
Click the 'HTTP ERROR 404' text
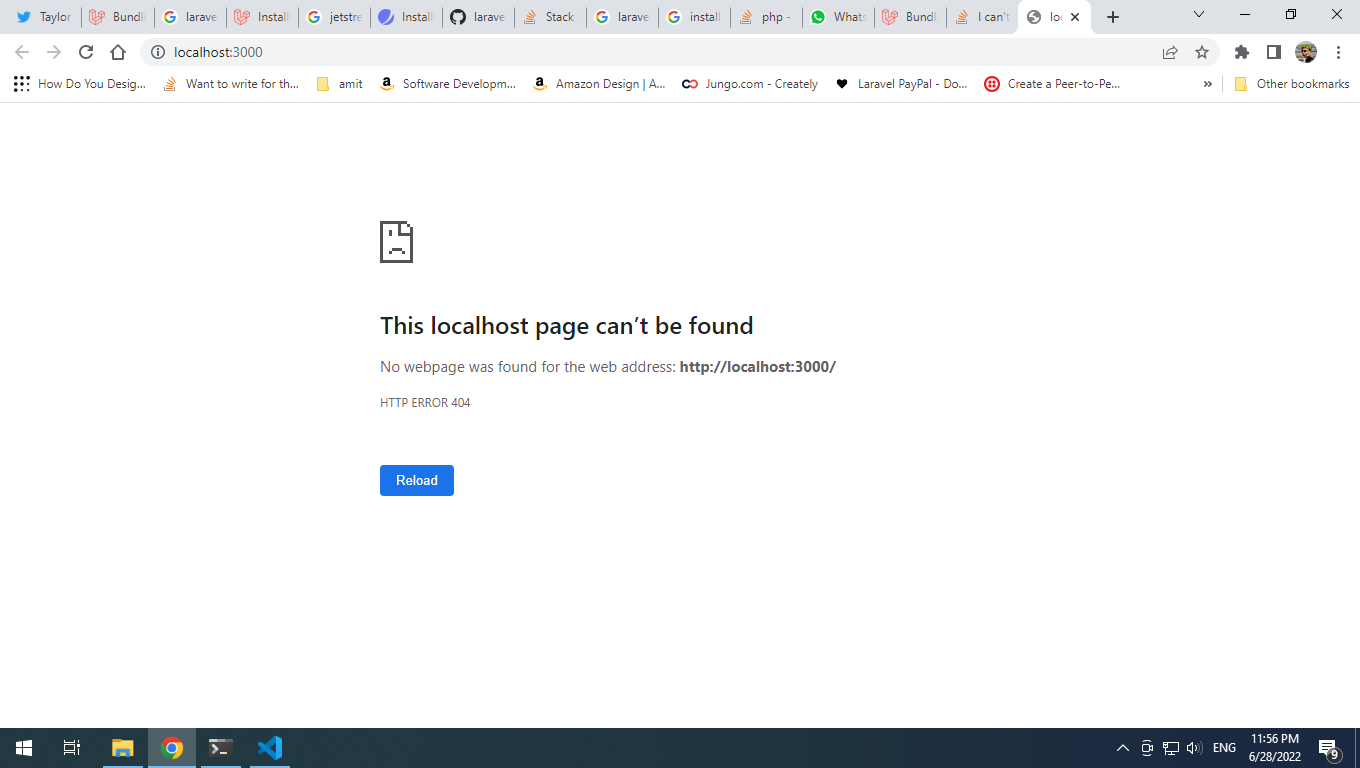(425, 403)
